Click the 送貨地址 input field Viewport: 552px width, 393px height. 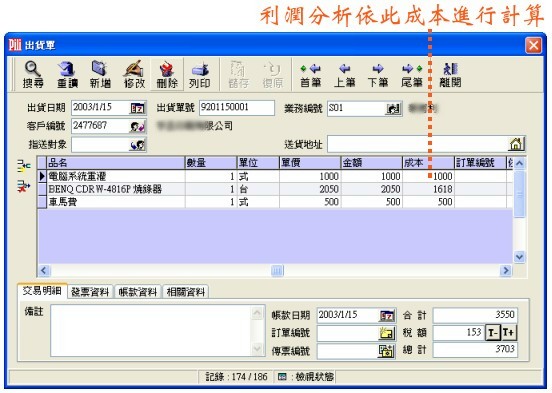[x=418, y=144]
